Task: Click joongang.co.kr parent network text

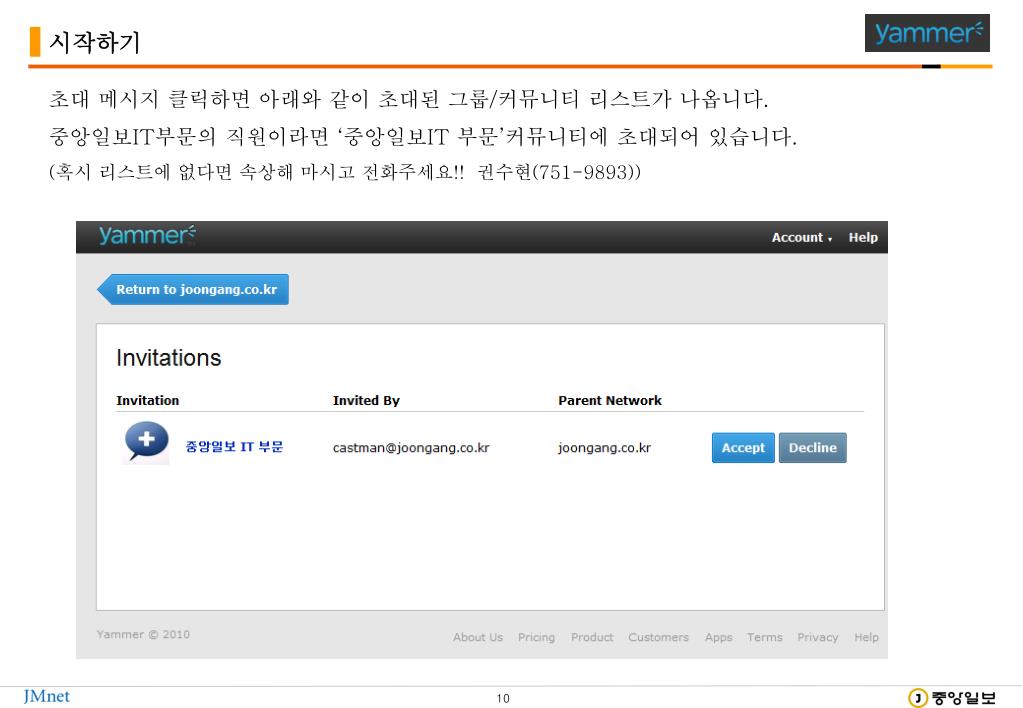Action: click(604, 448)
